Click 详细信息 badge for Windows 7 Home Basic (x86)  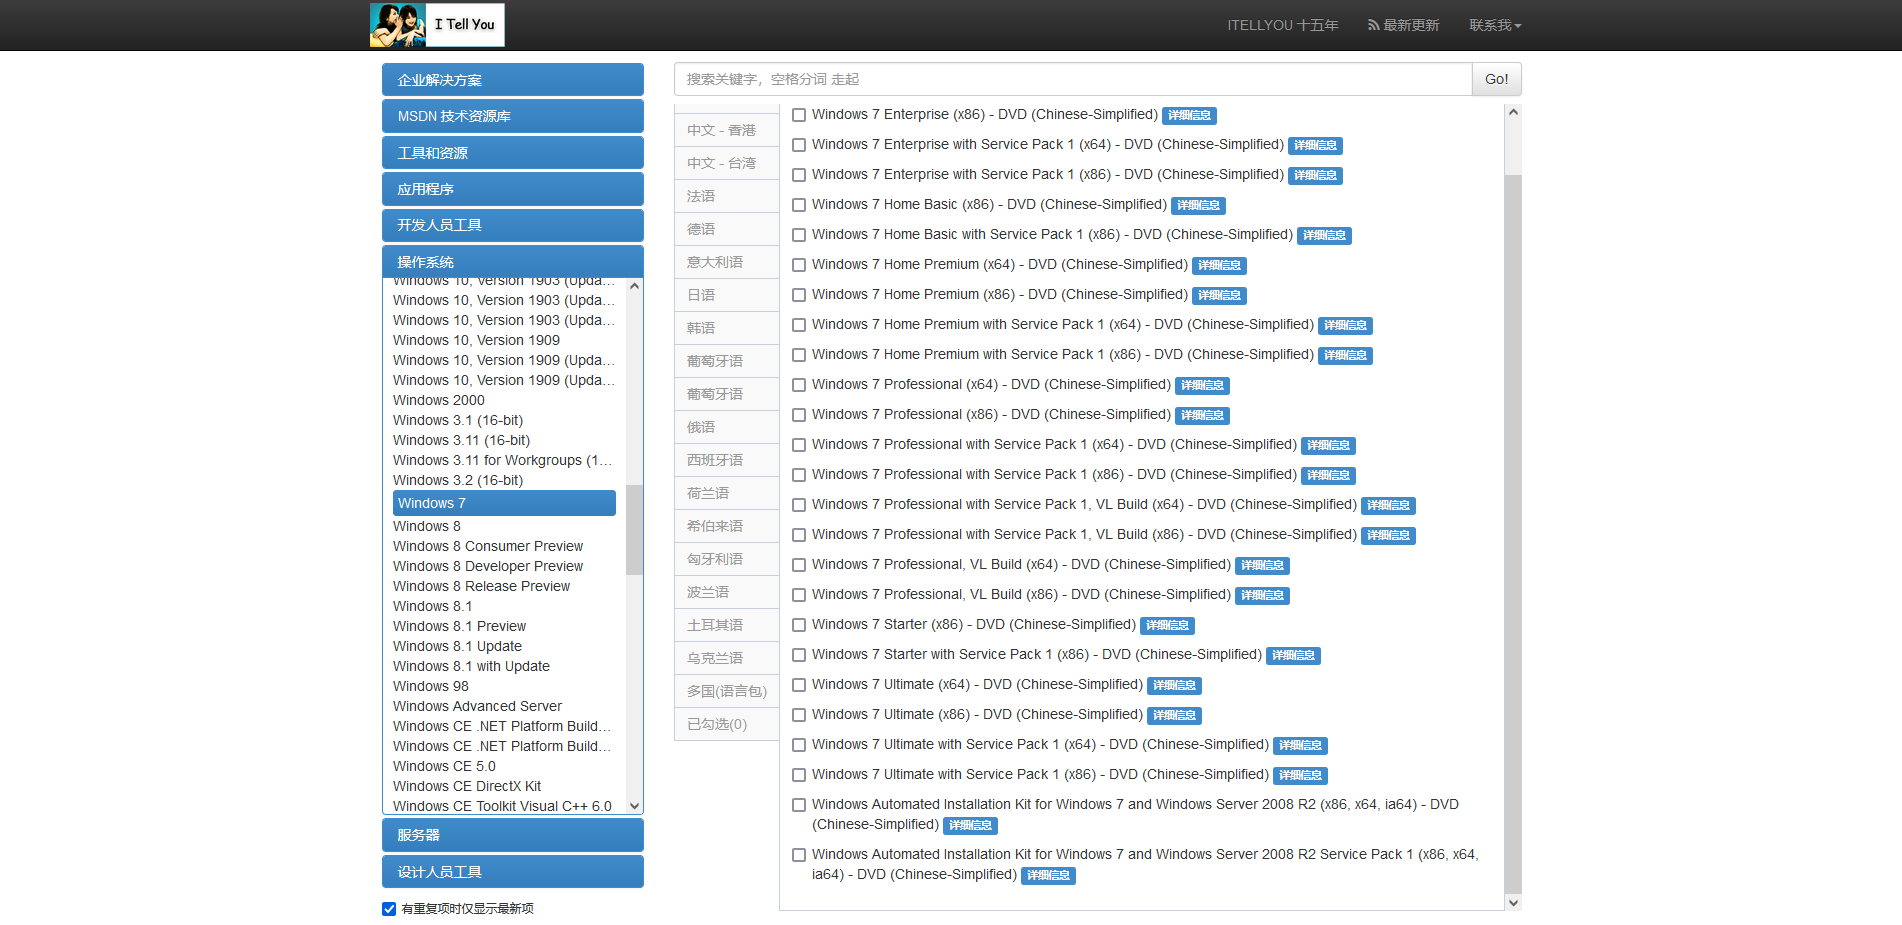[1197, 206]
